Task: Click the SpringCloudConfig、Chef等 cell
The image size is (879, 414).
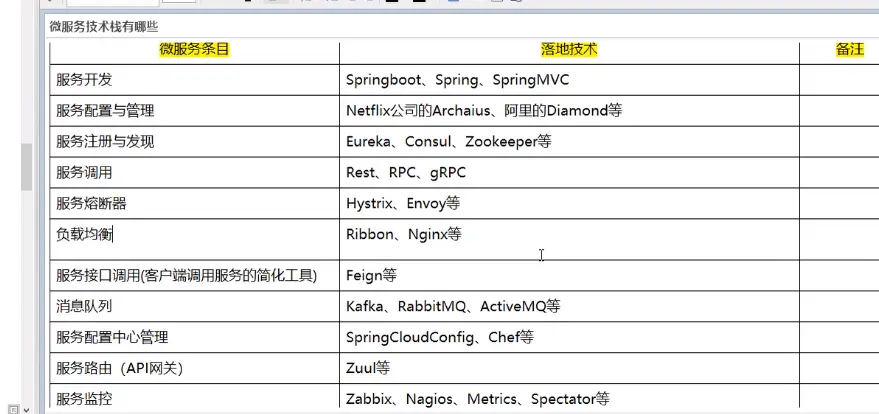Action: pyautogui.click(x=569, y=337)
